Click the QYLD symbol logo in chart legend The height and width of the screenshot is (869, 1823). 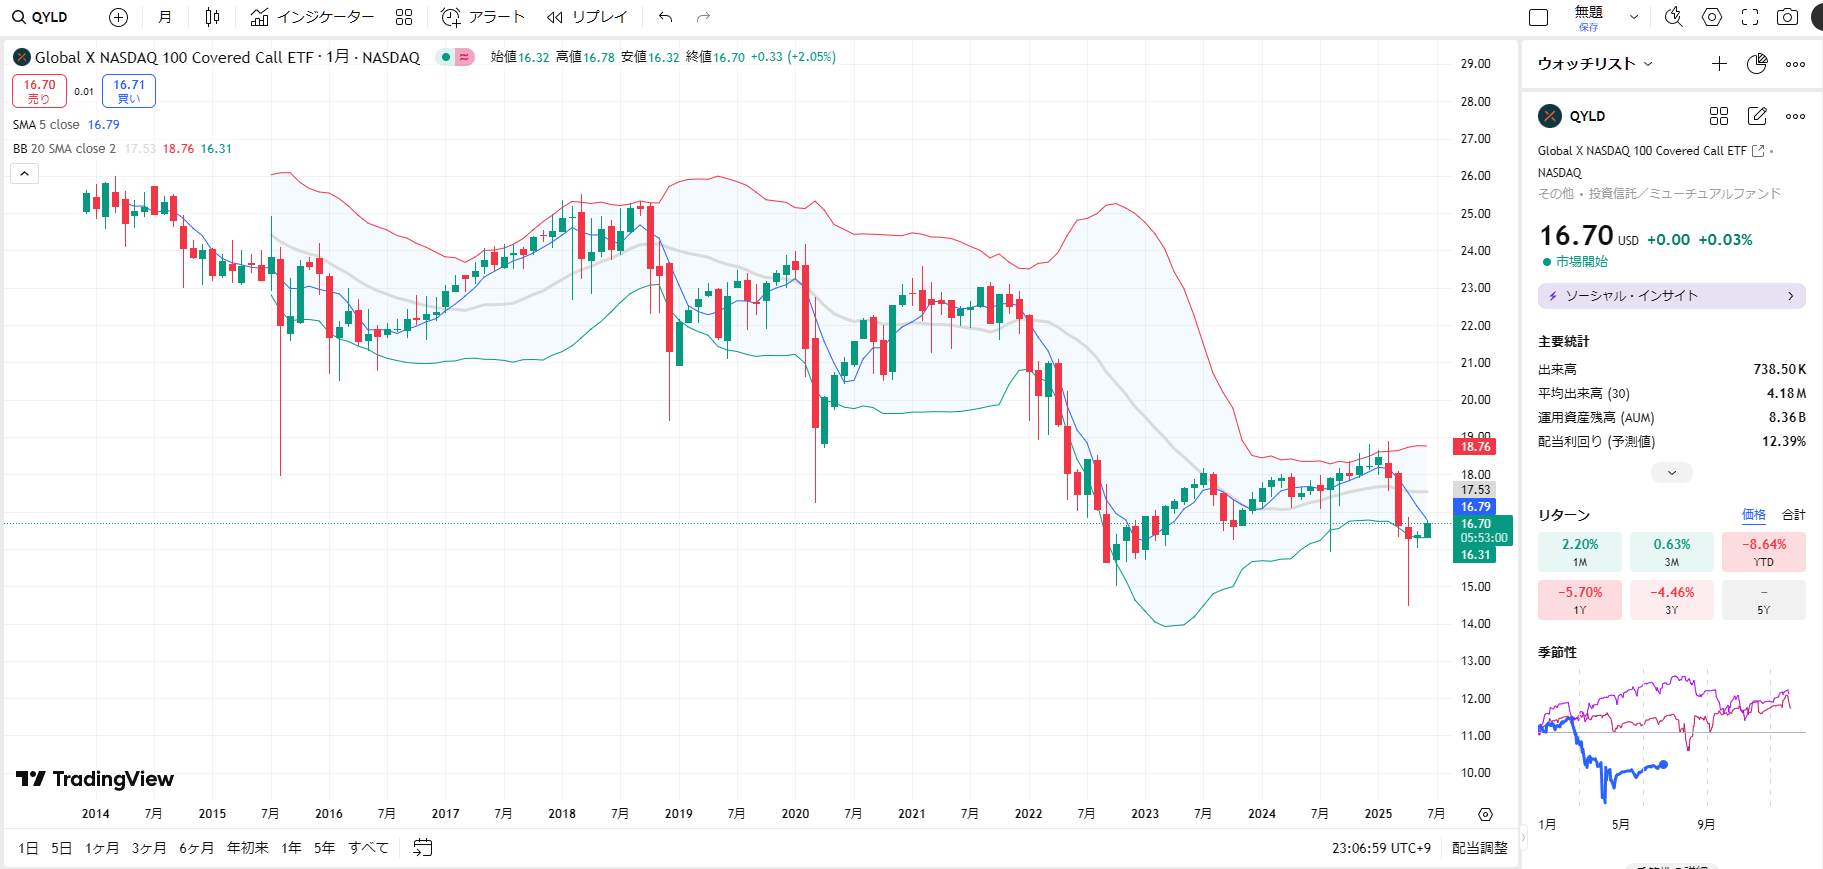pyautogui.click(x=22, y=57)
